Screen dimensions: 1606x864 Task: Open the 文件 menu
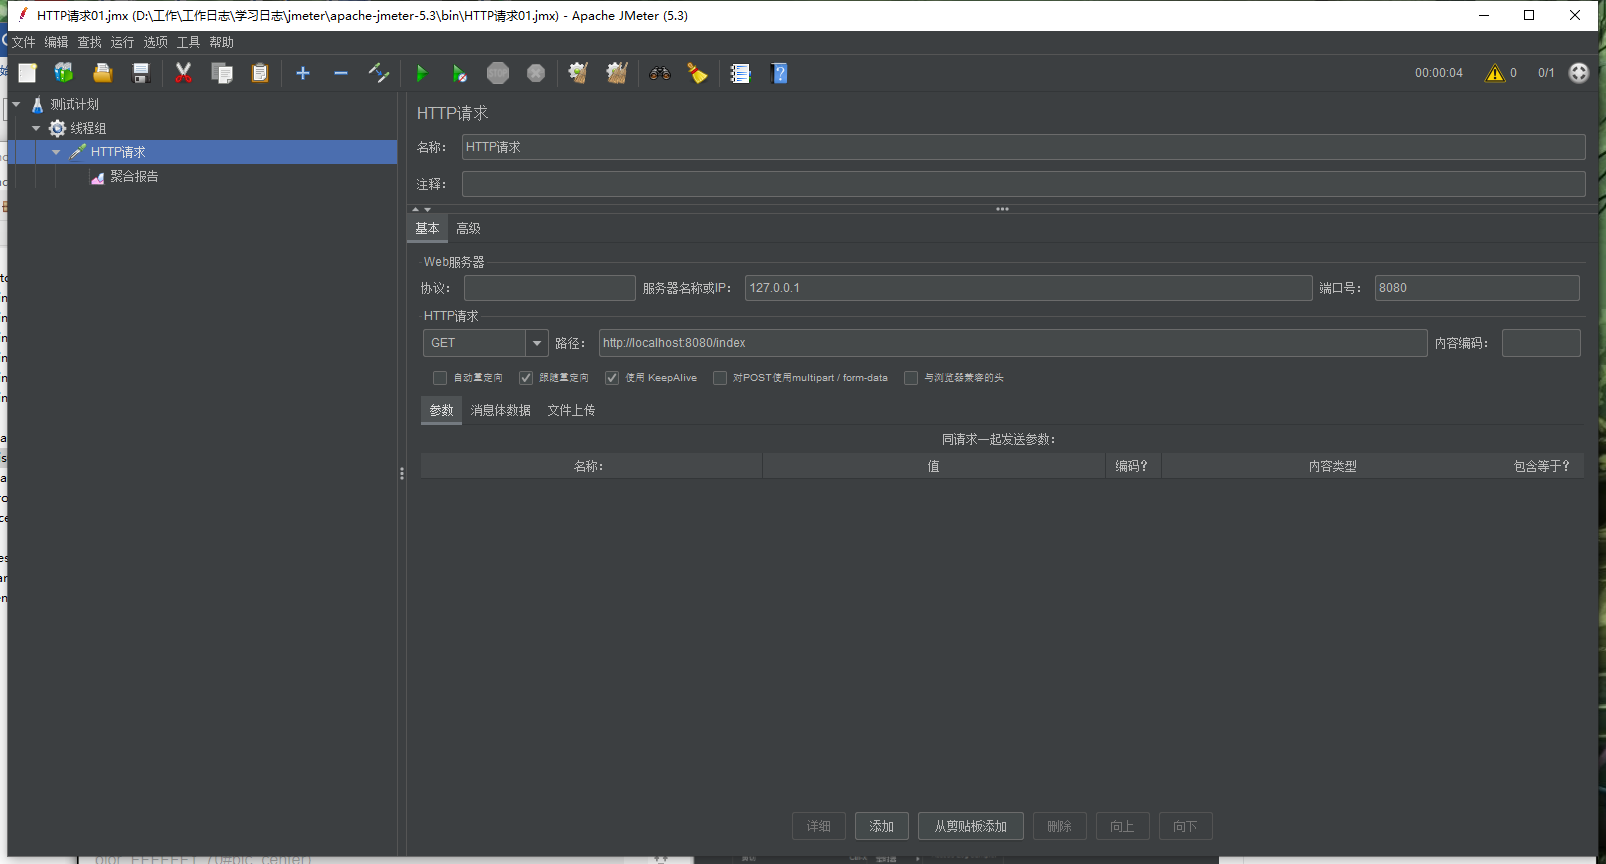[23, 42]
